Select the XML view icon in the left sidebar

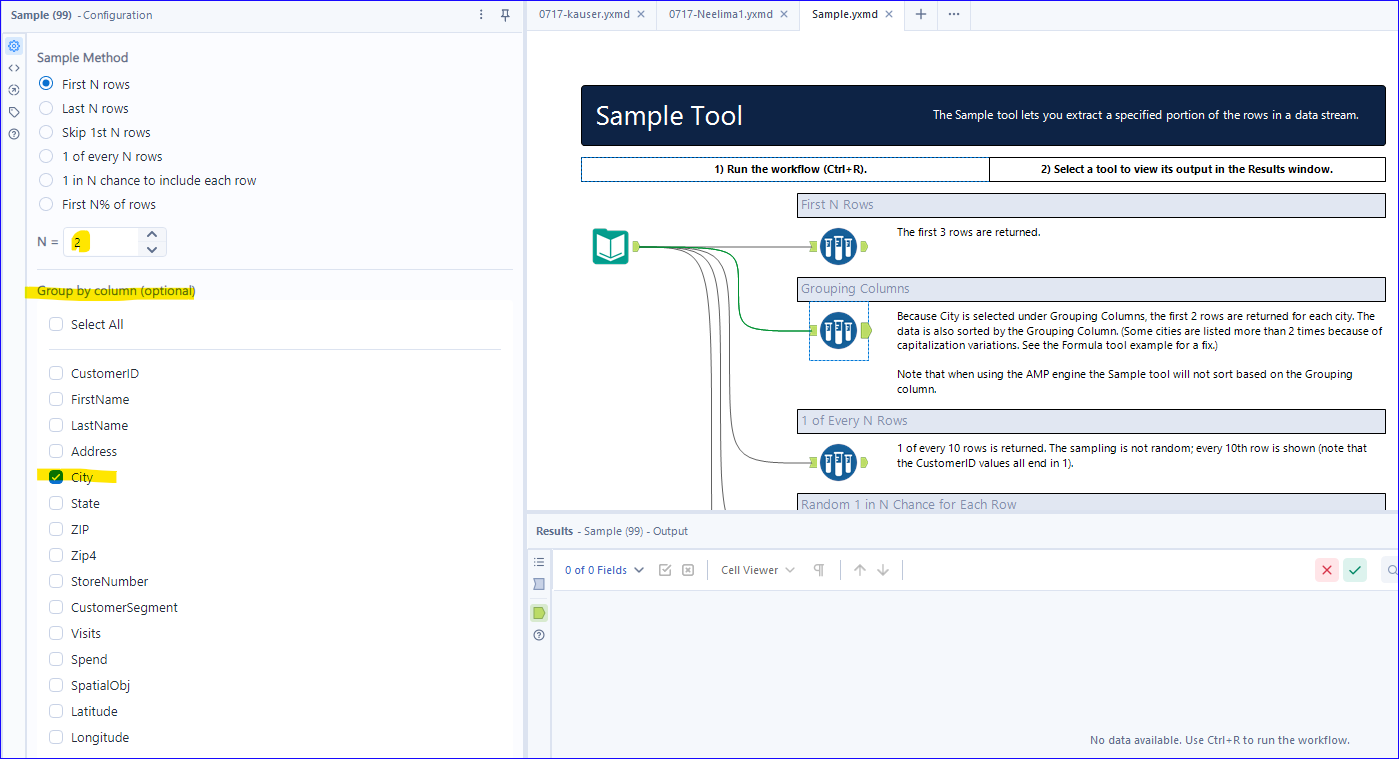pyautogui.click(x=13, y=67)
